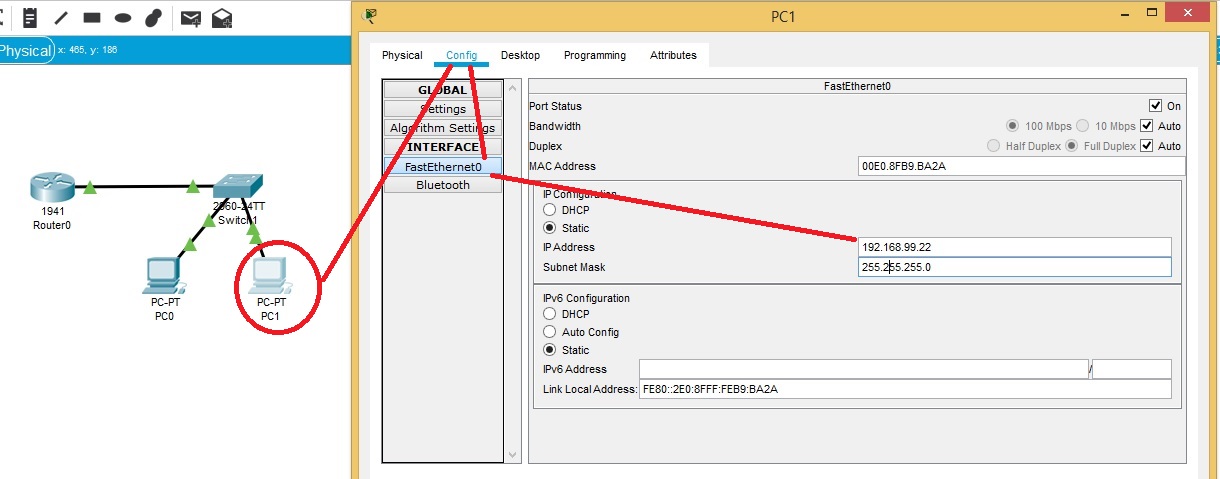Select the Draw Ellipse tool
The image size is (1220, 479).
point(123,17)
